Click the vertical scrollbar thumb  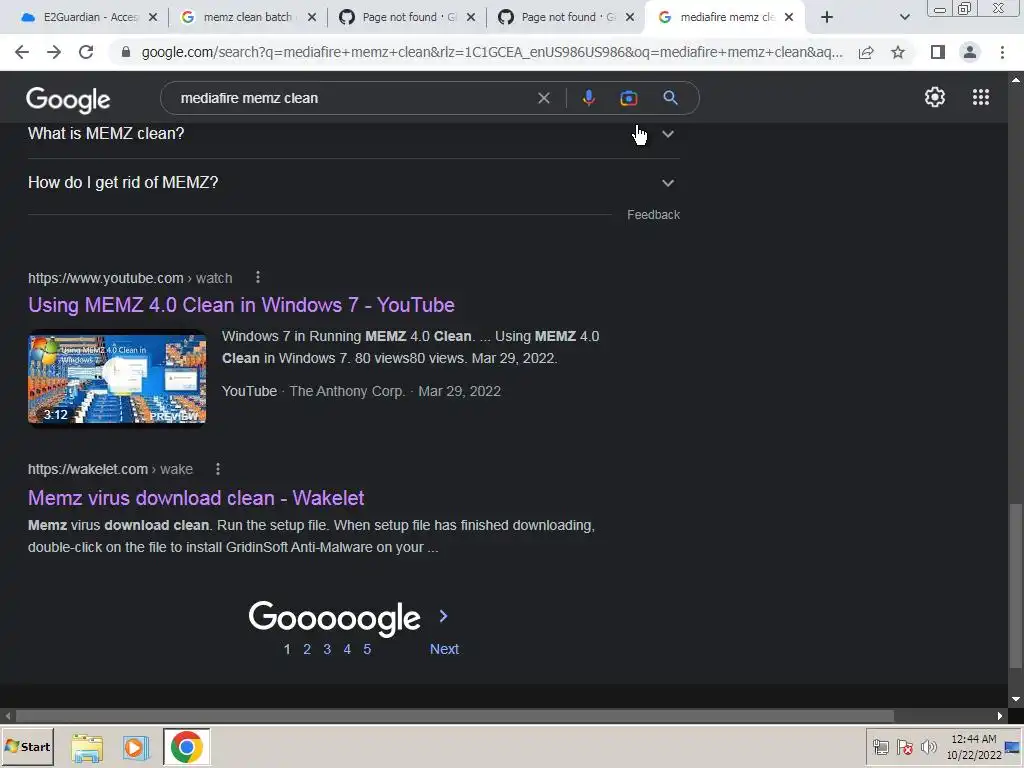pos(1016,586)
